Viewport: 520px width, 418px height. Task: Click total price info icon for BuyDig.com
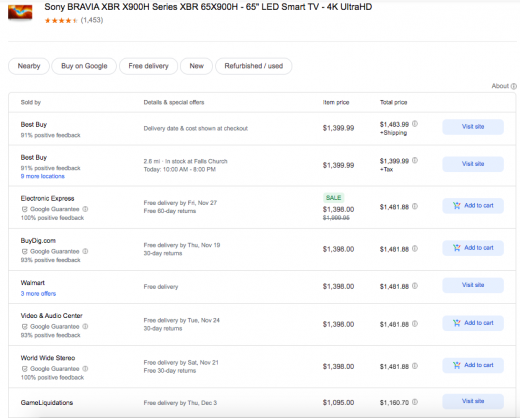415,249
